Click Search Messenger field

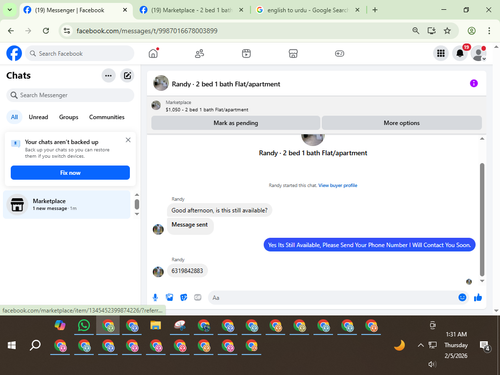point(70,95)
